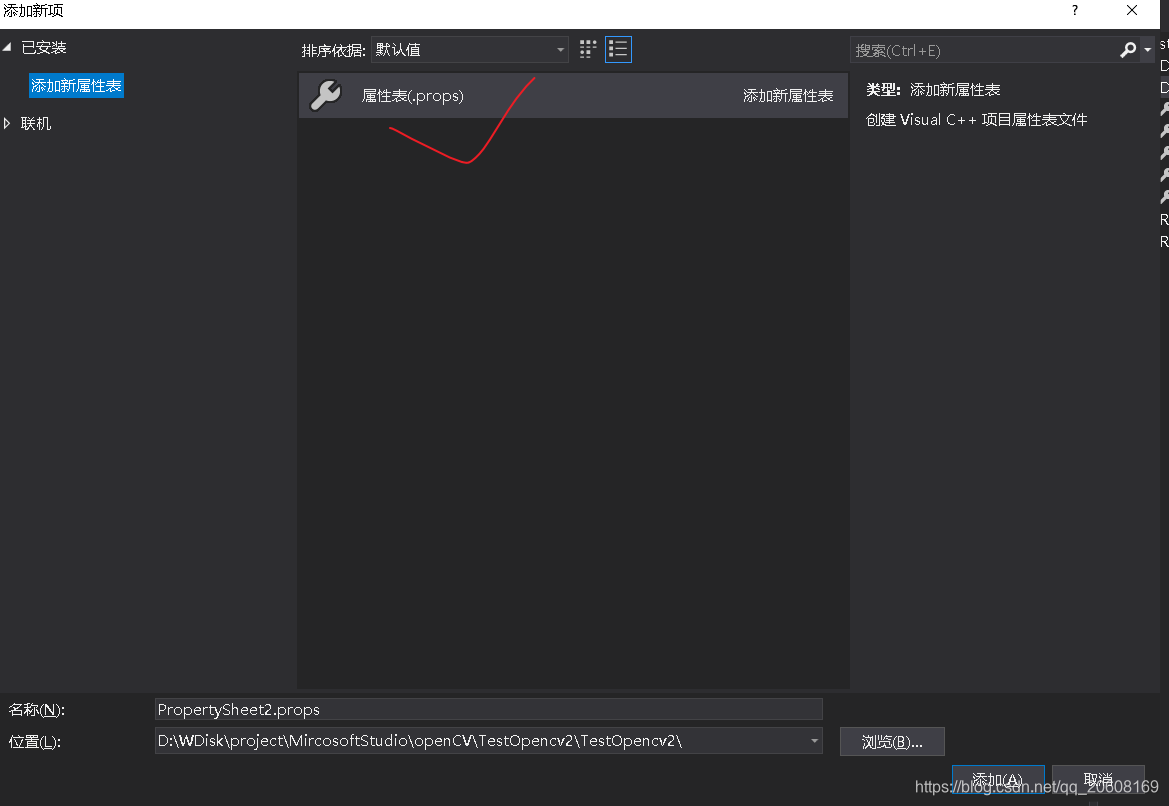1169x806 pixels.
Task: Select the 联机 category label
Action: 36,123
